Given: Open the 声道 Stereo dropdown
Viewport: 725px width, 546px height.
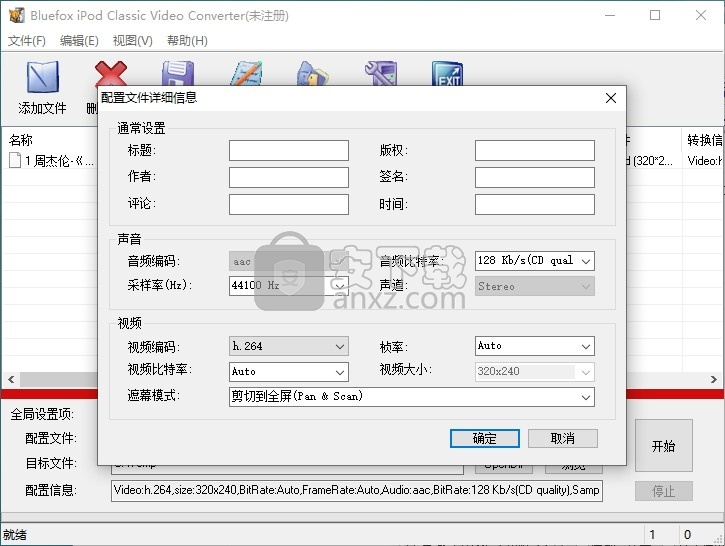Looking at the screenshot, I should [x=535, y=286].
